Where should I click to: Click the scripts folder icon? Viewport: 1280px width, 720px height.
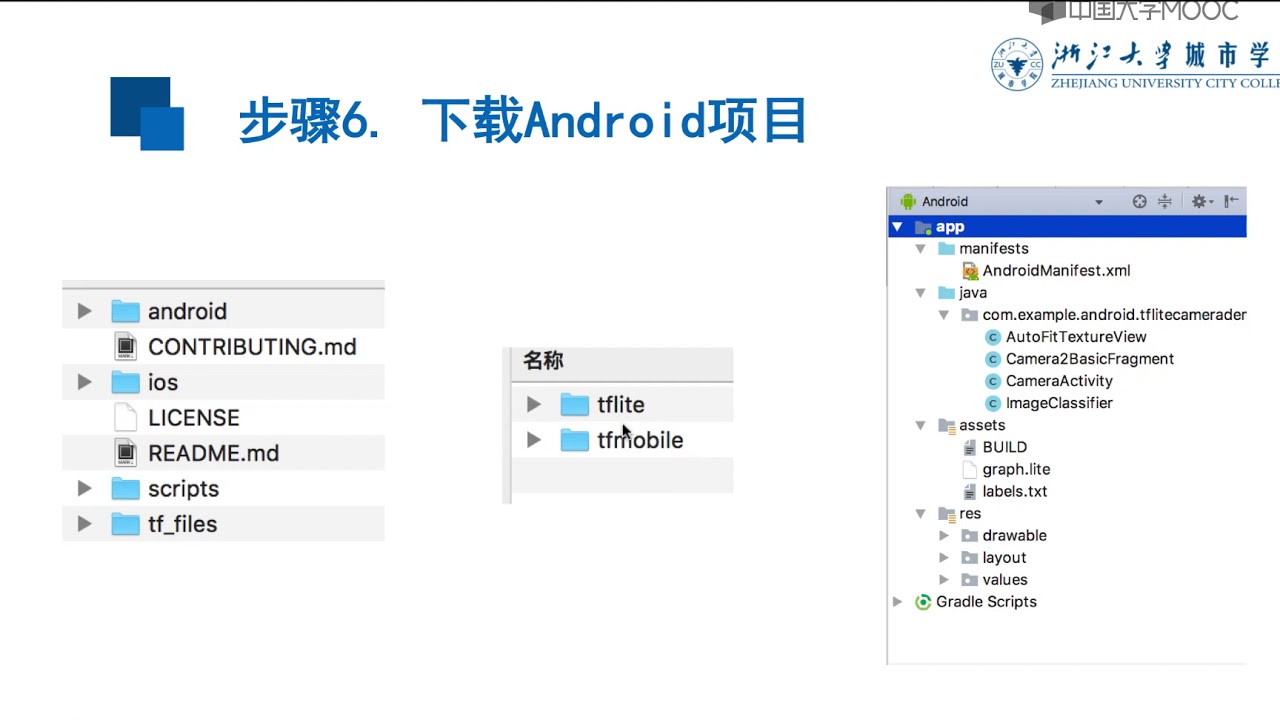click(125, 488)
